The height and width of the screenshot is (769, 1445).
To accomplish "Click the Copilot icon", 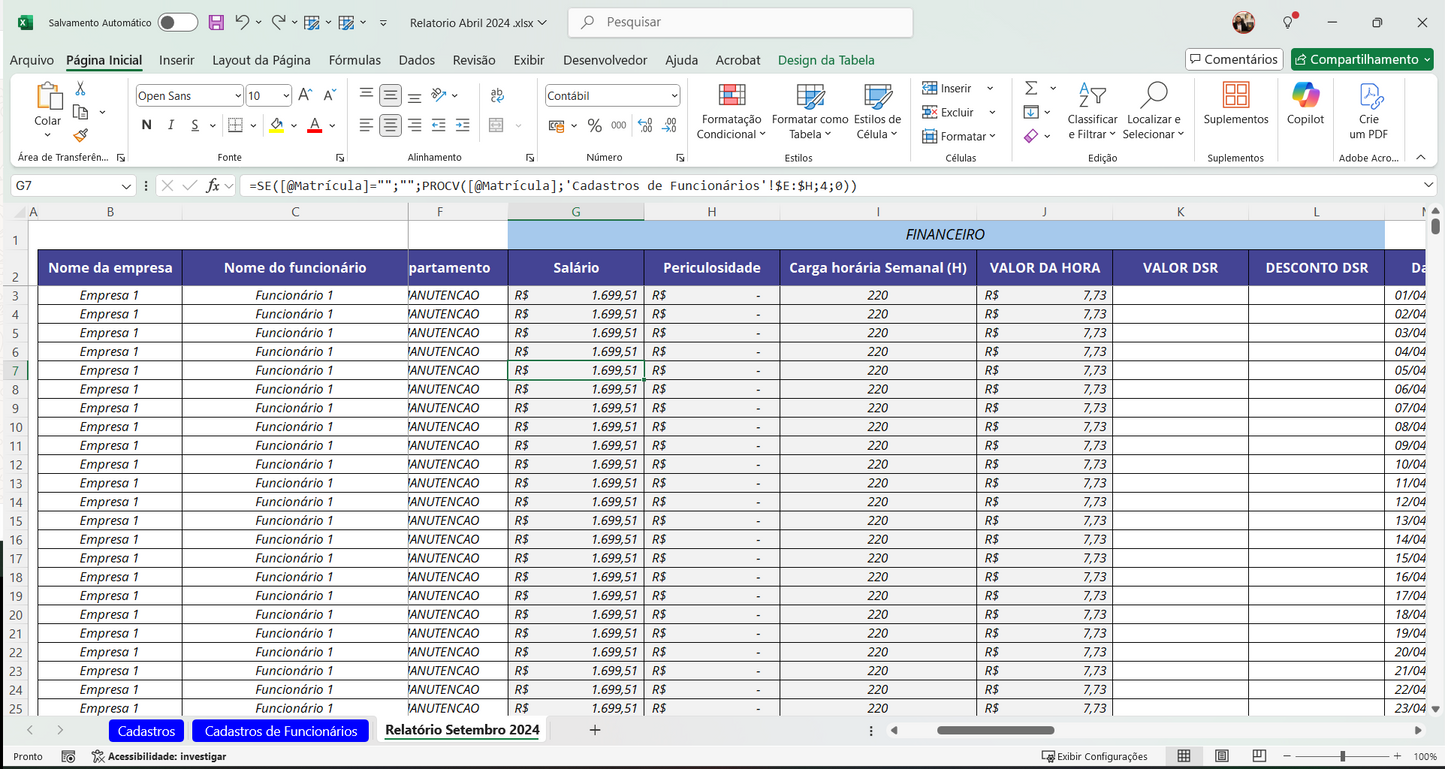I will tap(1304, 108).
